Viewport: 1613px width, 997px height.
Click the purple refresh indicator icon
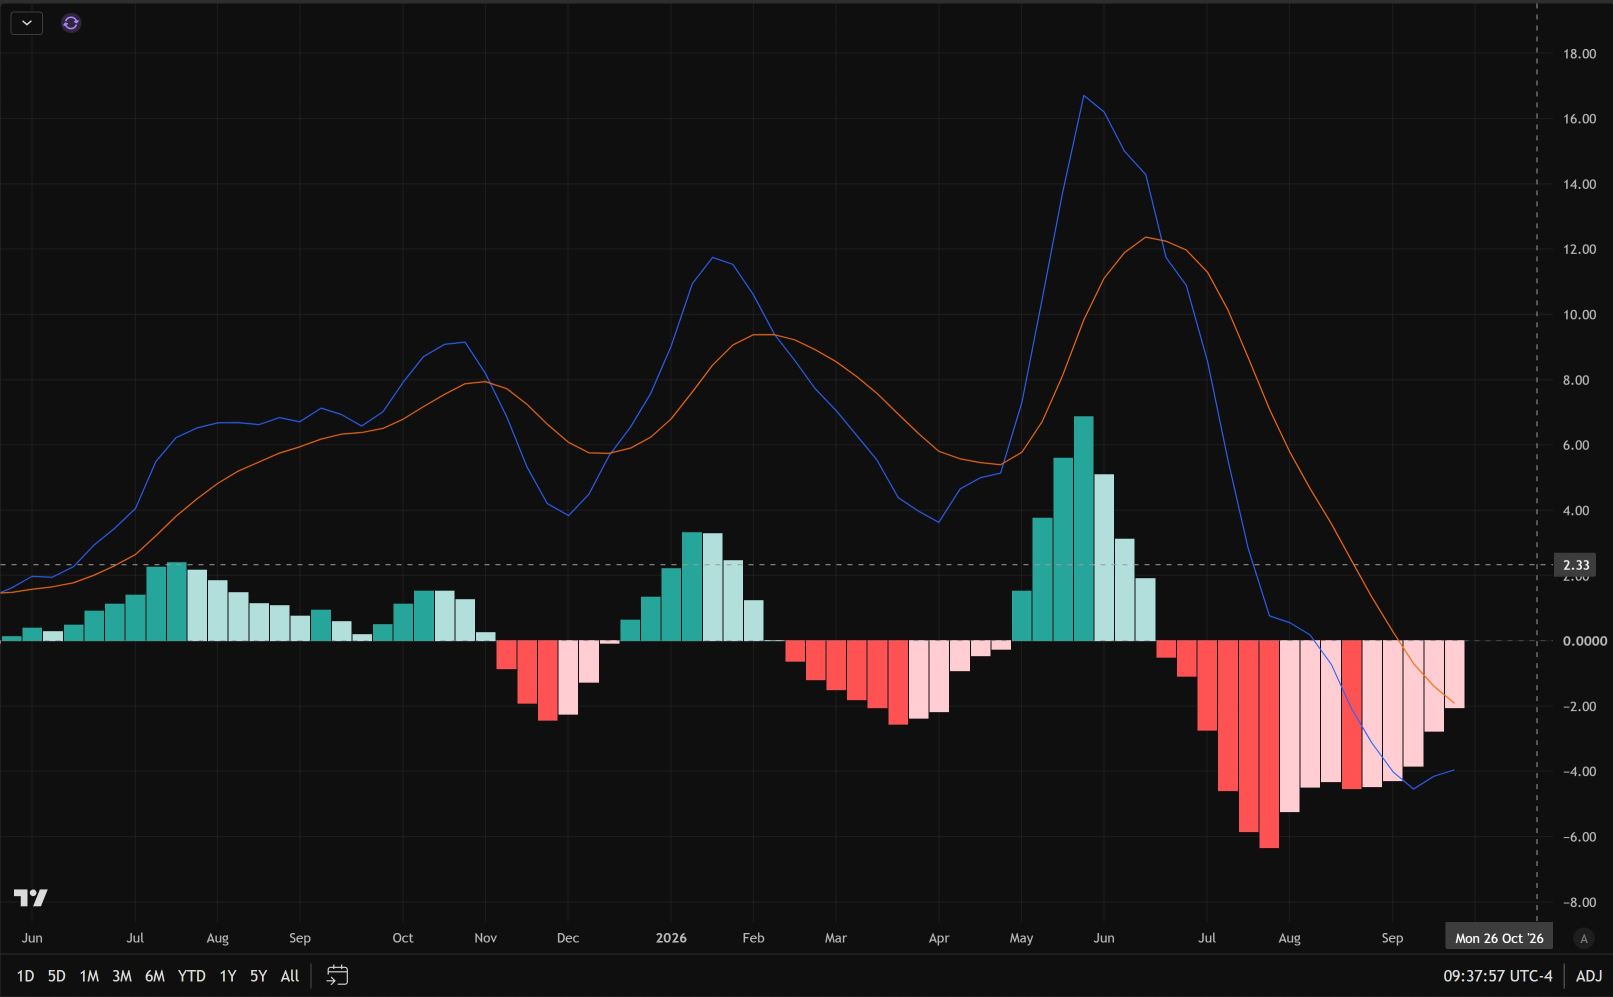click(x=71, y=22)
